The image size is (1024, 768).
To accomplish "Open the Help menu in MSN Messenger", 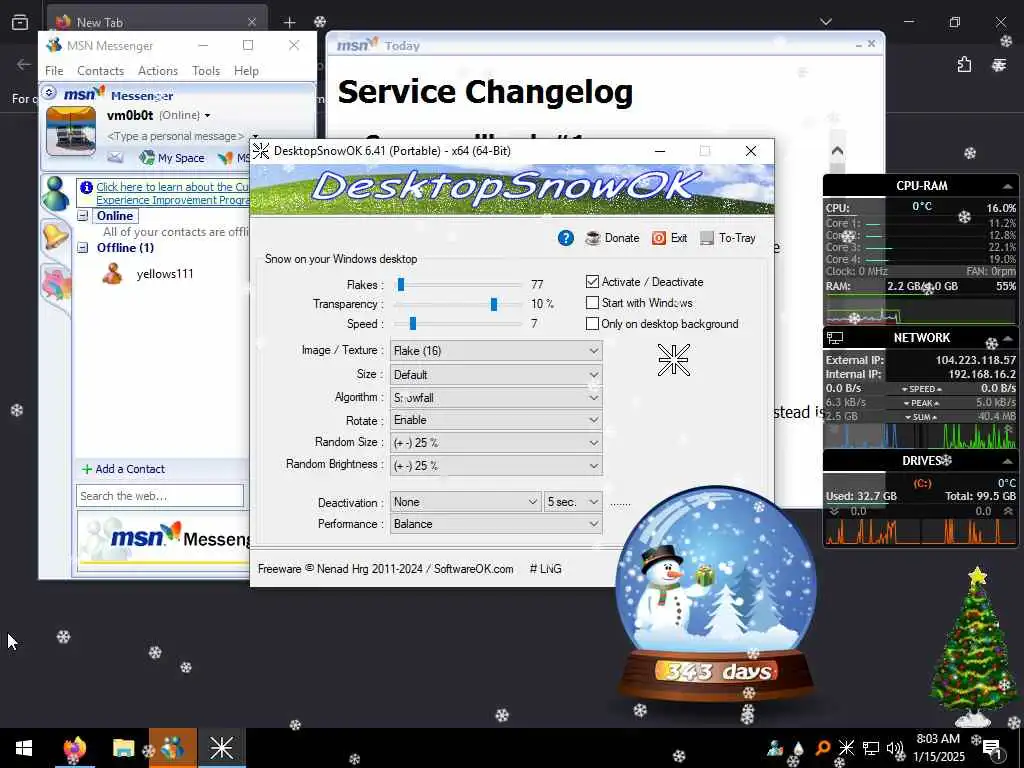I will click(x=246, y=71).
